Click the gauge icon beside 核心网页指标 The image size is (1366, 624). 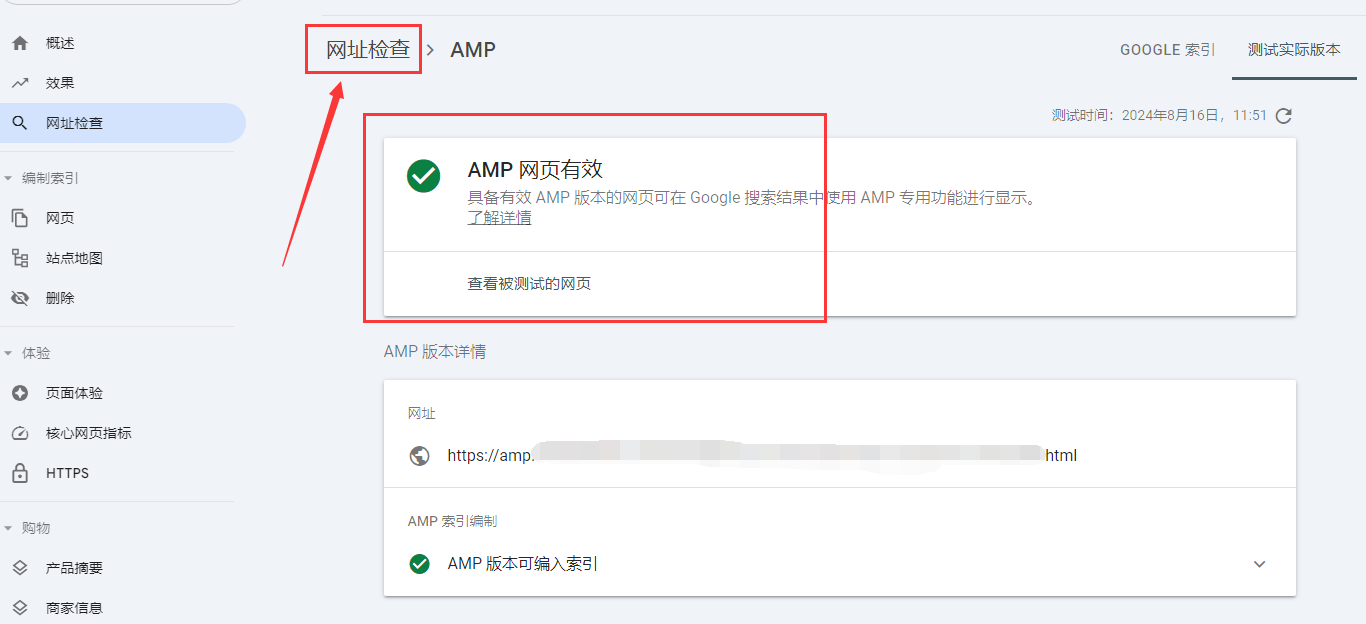tap(19, 433)
